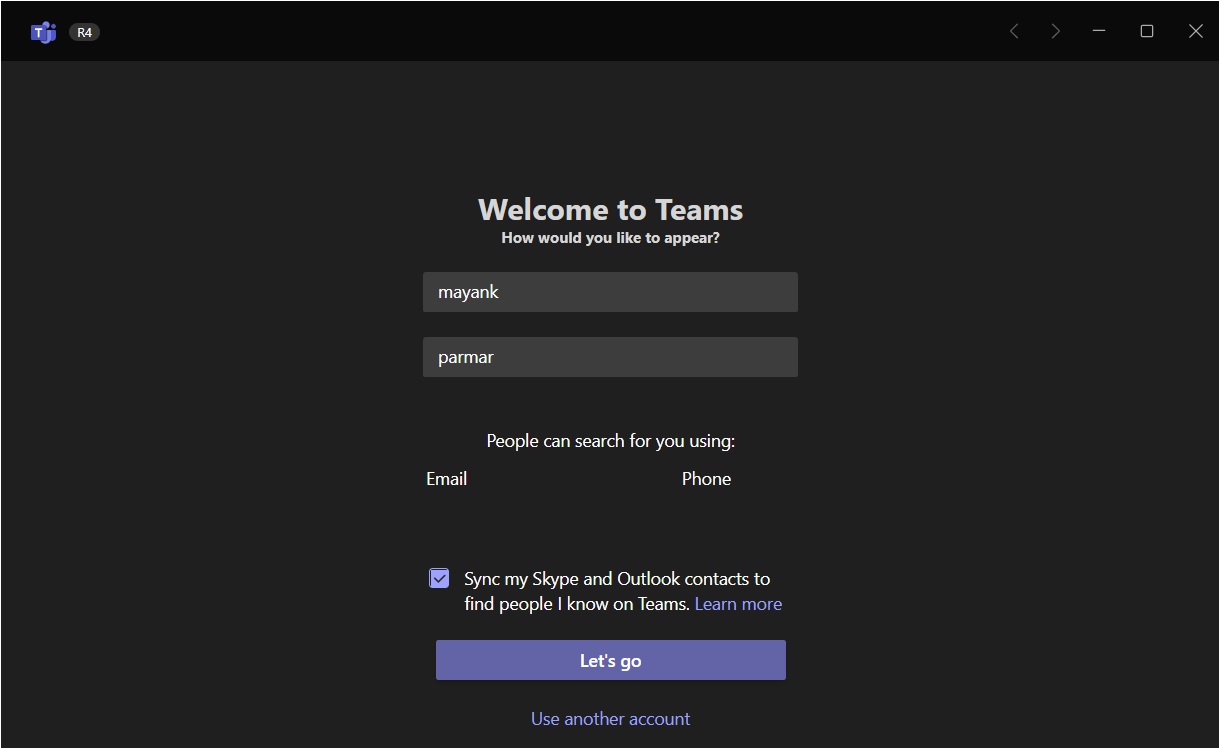1220x749 pixels.
Task: Select the last name field showing parmar
Action: [x=610, y=356]
